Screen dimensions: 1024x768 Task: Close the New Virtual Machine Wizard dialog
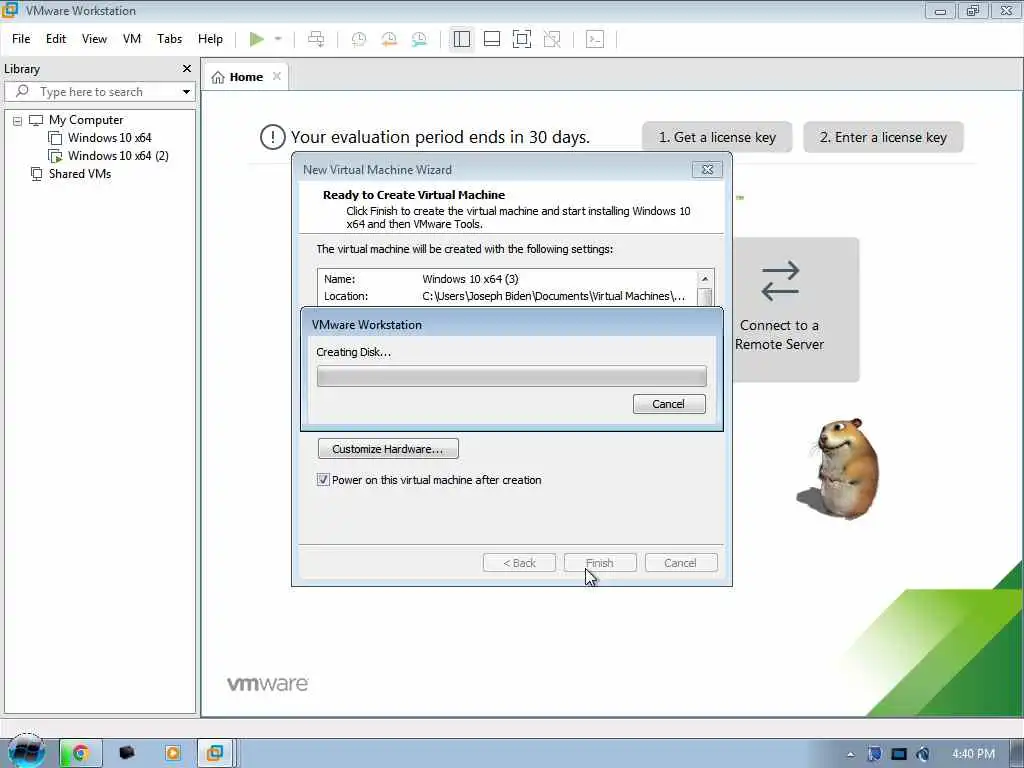tap(707, 170)
